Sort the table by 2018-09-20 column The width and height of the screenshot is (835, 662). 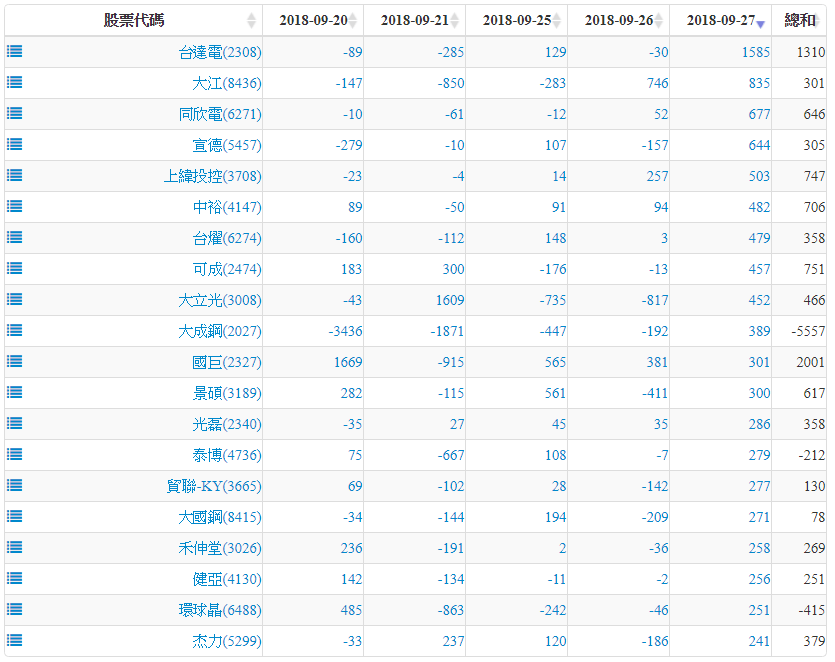(313, 21)
